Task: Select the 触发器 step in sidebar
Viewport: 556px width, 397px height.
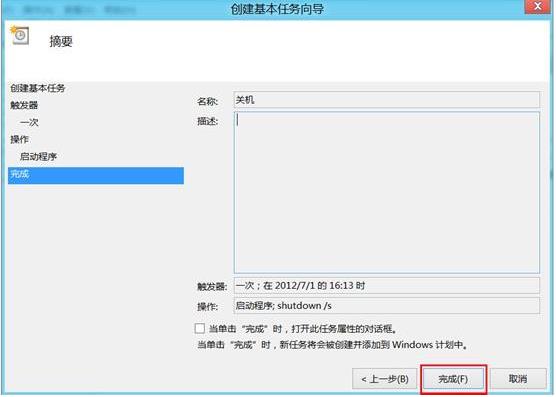Action: pyautogui.click(x=24, y=105)
